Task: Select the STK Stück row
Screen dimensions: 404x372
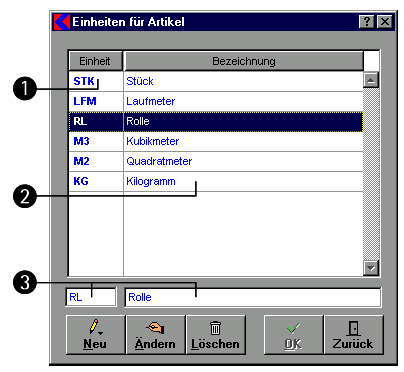Action: (216, 81)
